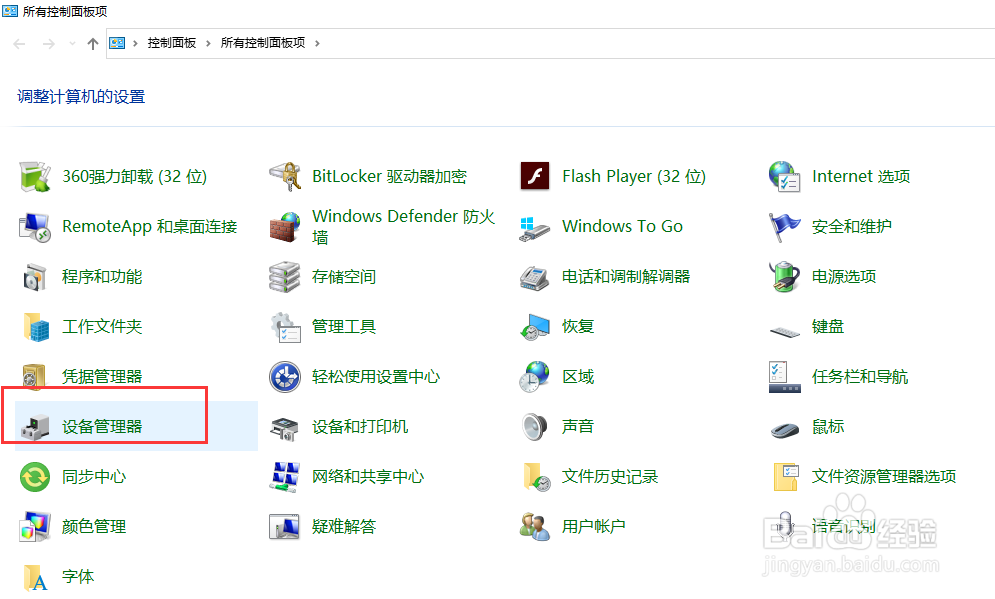Viewport: 995px width, 599px height.
Task: Select 所有控制面板项 in the breadcrumb
Action: [x=263, y=43]
